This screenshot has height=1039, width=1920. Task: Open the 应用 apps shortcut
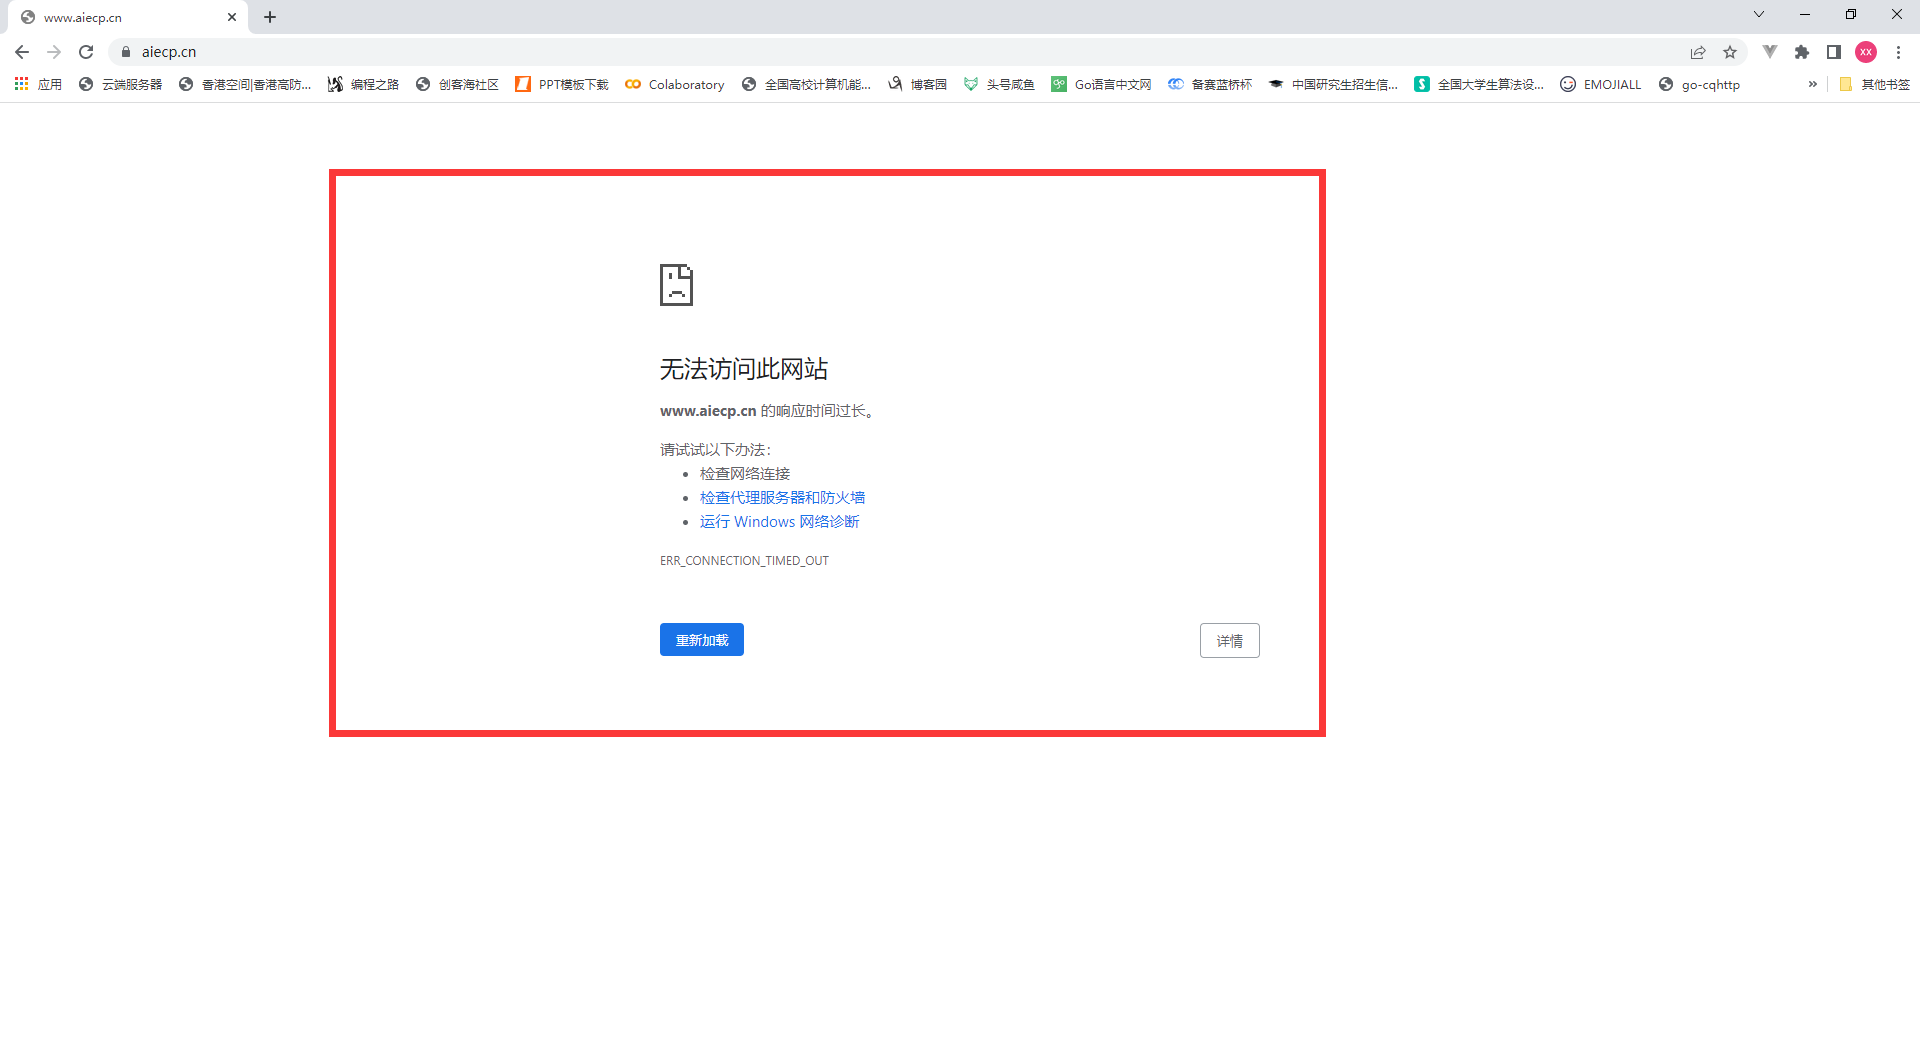(x=38, y=84)
